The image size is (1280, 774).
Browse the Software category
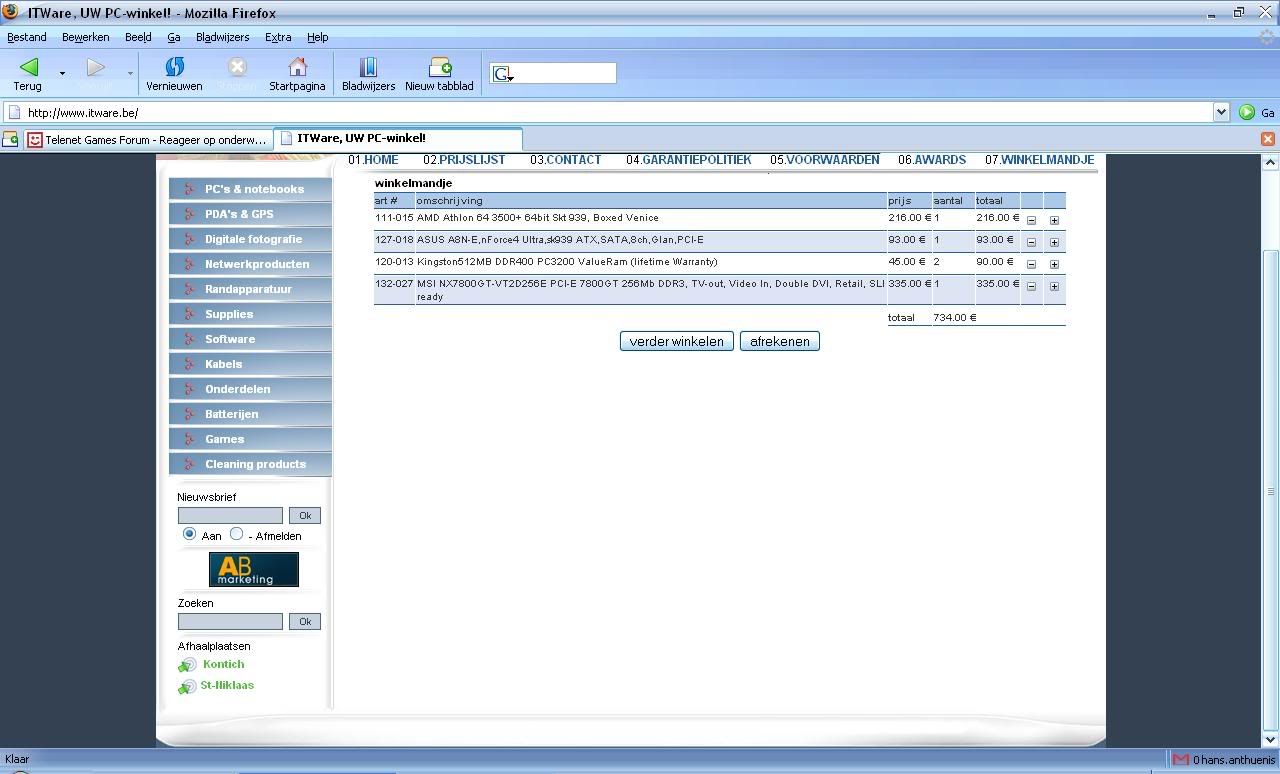click(250, 339)
